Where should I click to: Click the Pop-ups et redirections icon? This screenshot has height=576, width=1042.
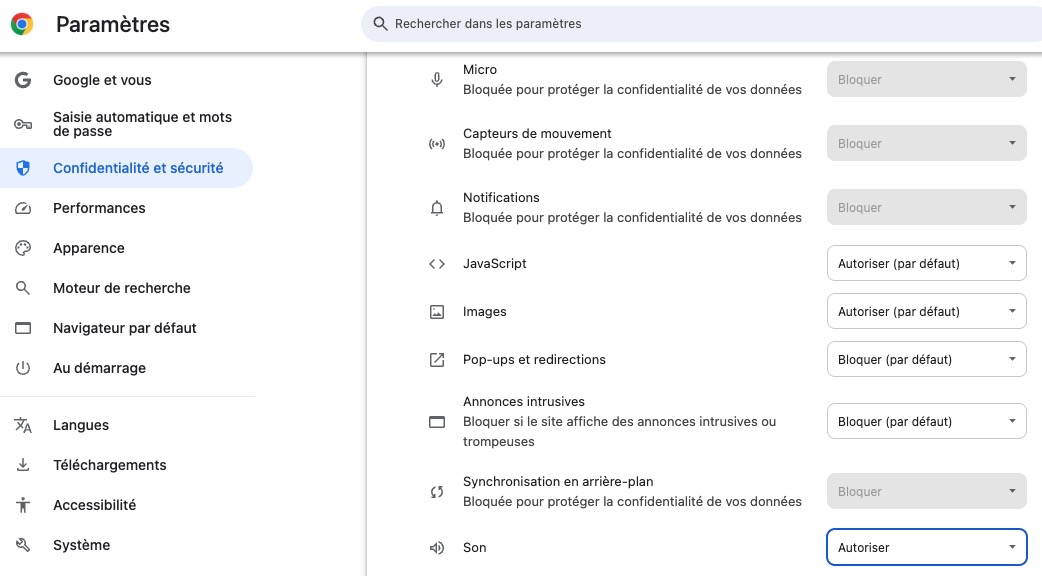(437, 360)
